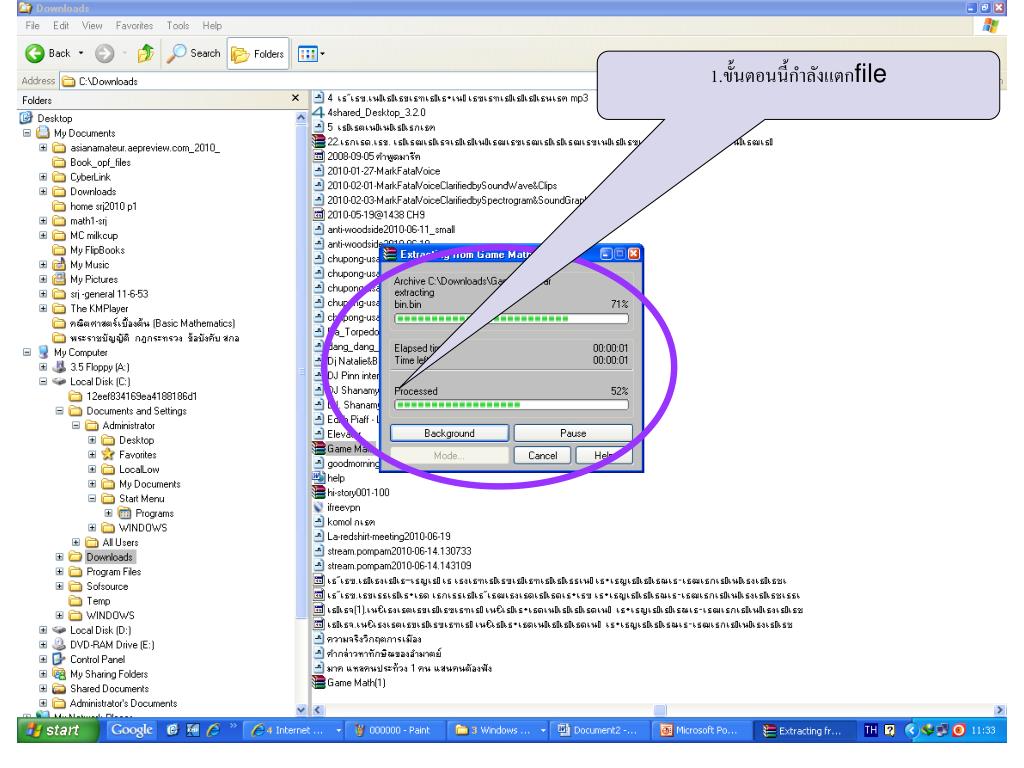
Task: Select the Program Files folder
Action: tap(114, 572)
